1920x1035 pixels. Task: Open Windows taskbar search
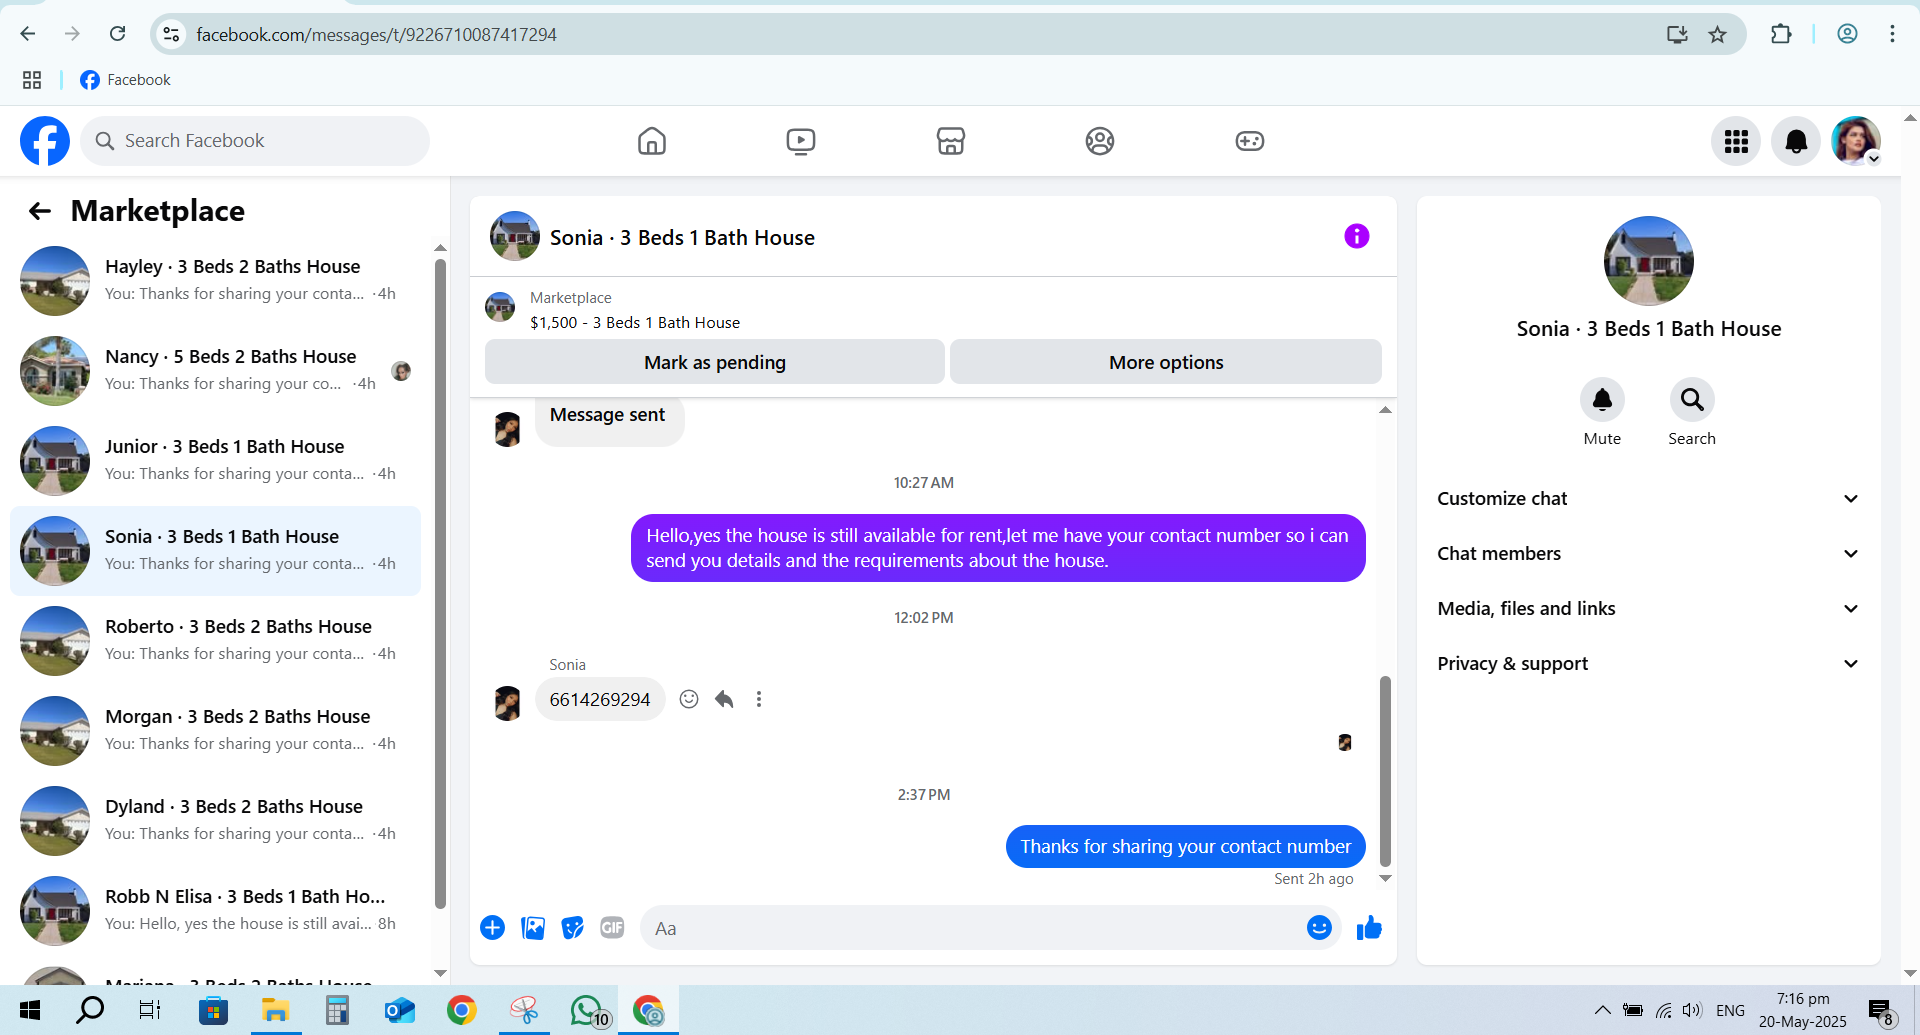[x=90, y=1010]
